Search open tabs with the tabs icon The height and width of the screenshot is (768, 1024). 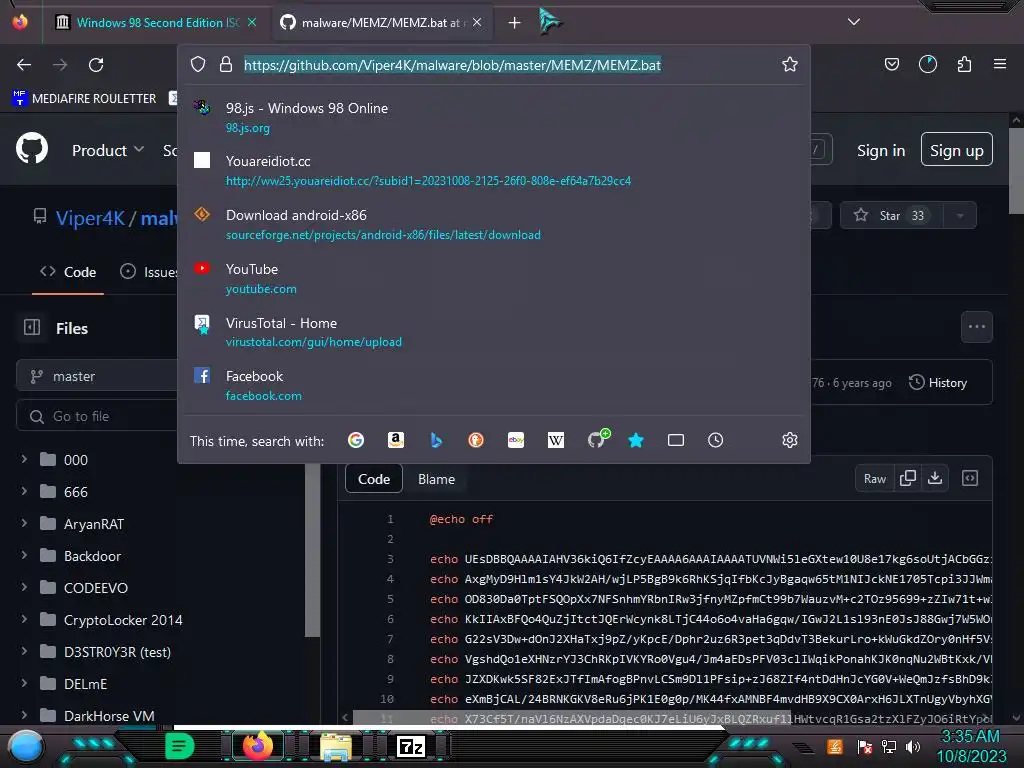pos(676,440)
